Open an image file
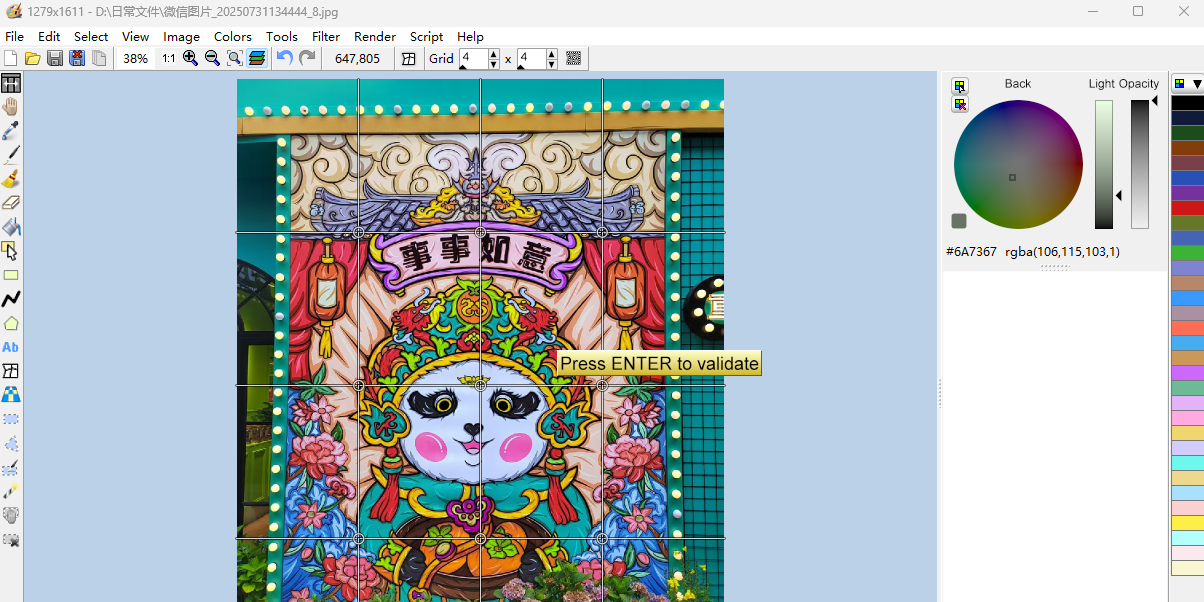This screenshot has width=1204, height=602. point(32,58)
